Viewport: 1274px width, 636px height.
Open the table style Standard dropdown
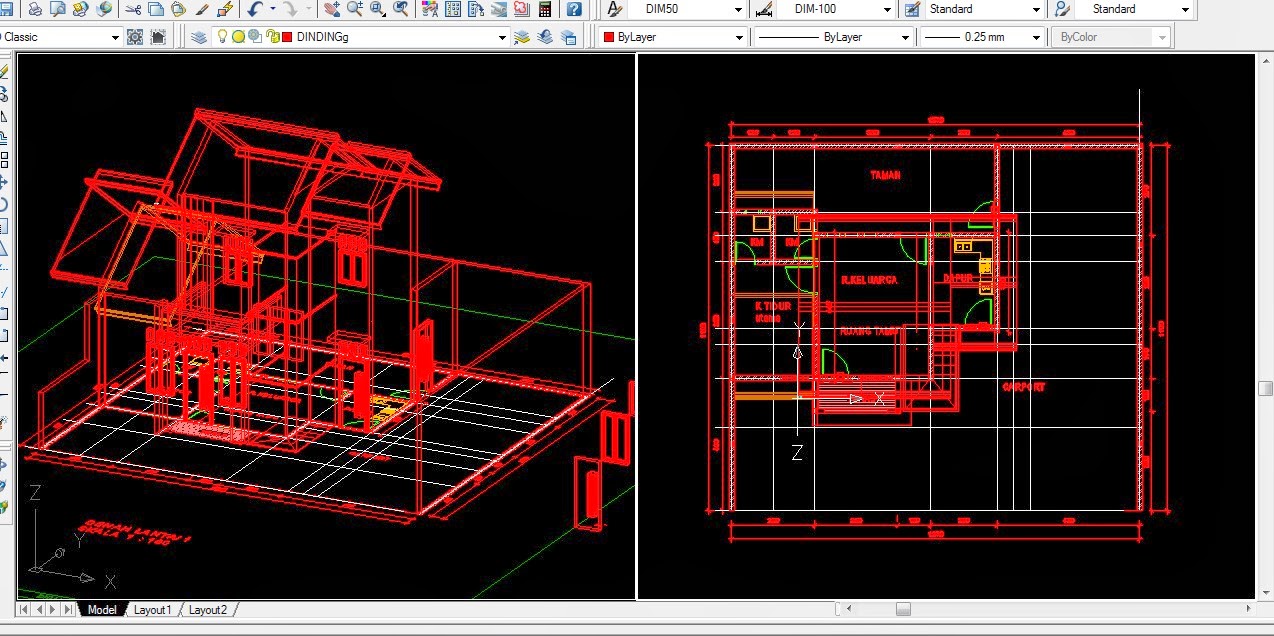point(1036,9)
